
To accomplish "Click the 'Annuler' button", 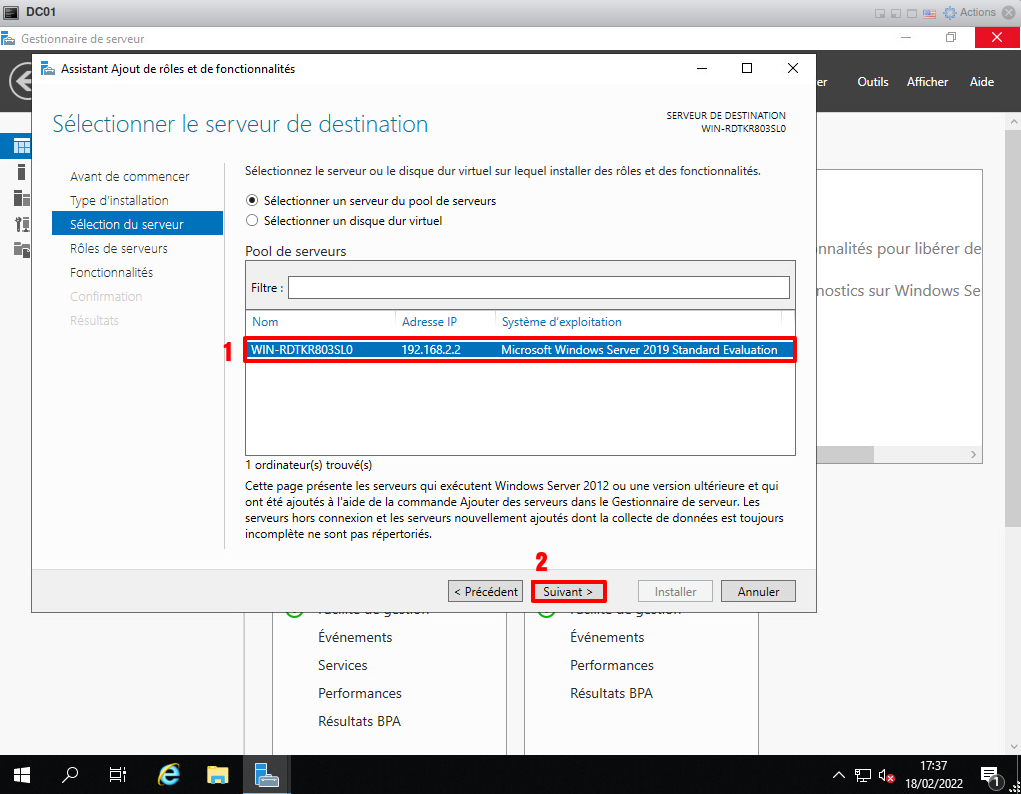I will click(x=758, y=591).
